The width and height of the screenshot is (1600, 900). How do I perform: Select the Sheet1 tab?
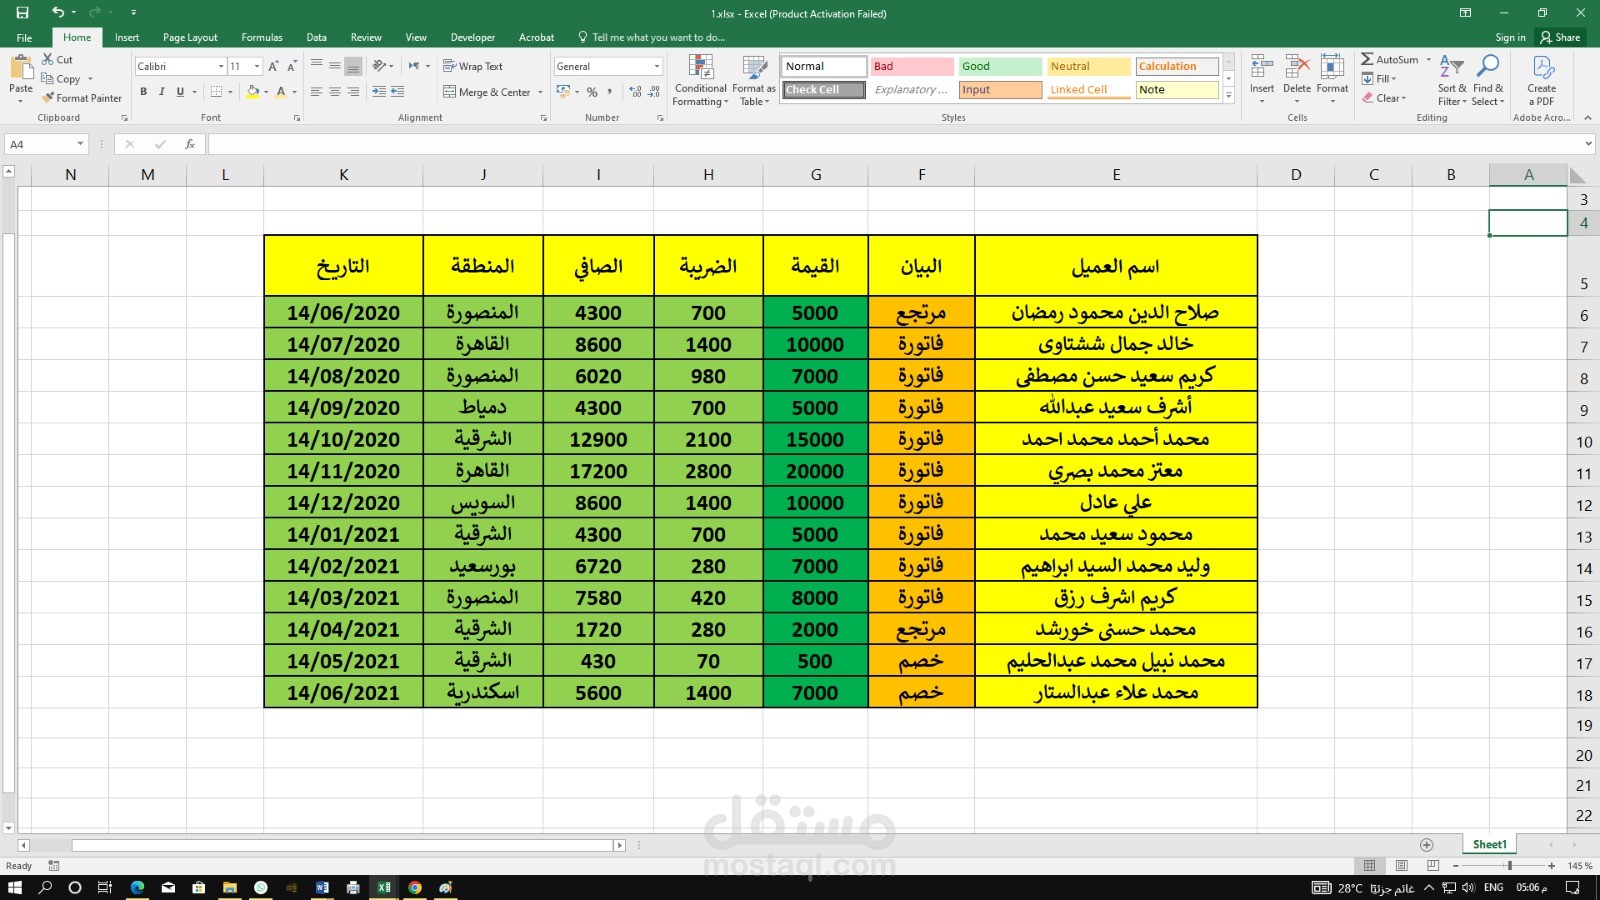point(1489,844)
